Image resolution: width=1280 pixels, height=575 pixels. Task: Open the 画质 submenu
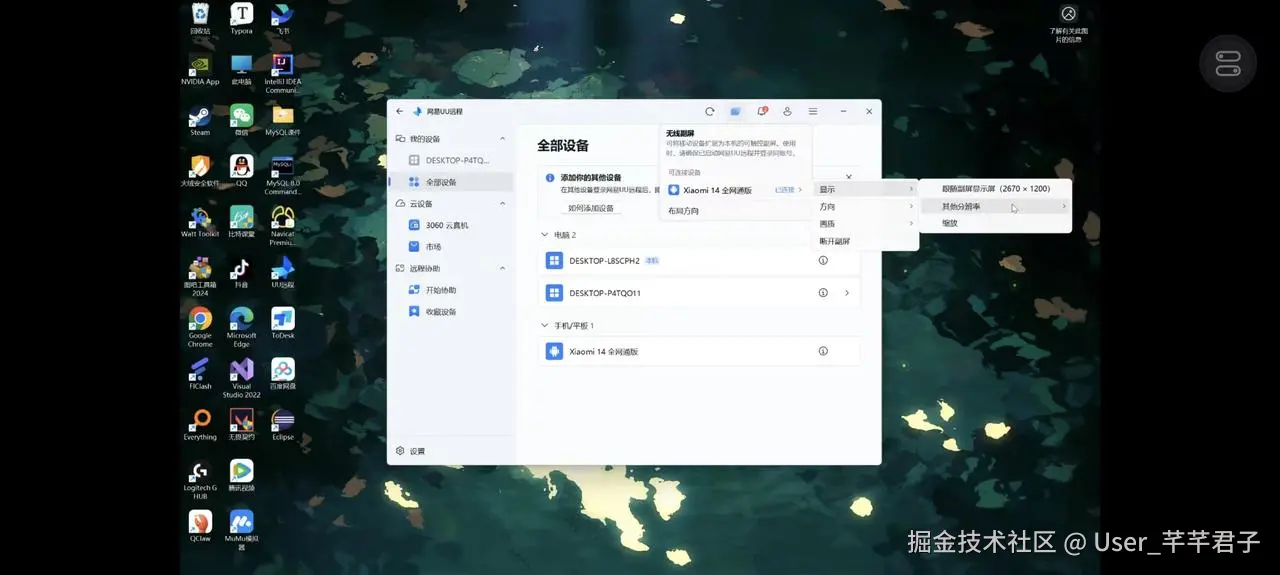[866, 224]
